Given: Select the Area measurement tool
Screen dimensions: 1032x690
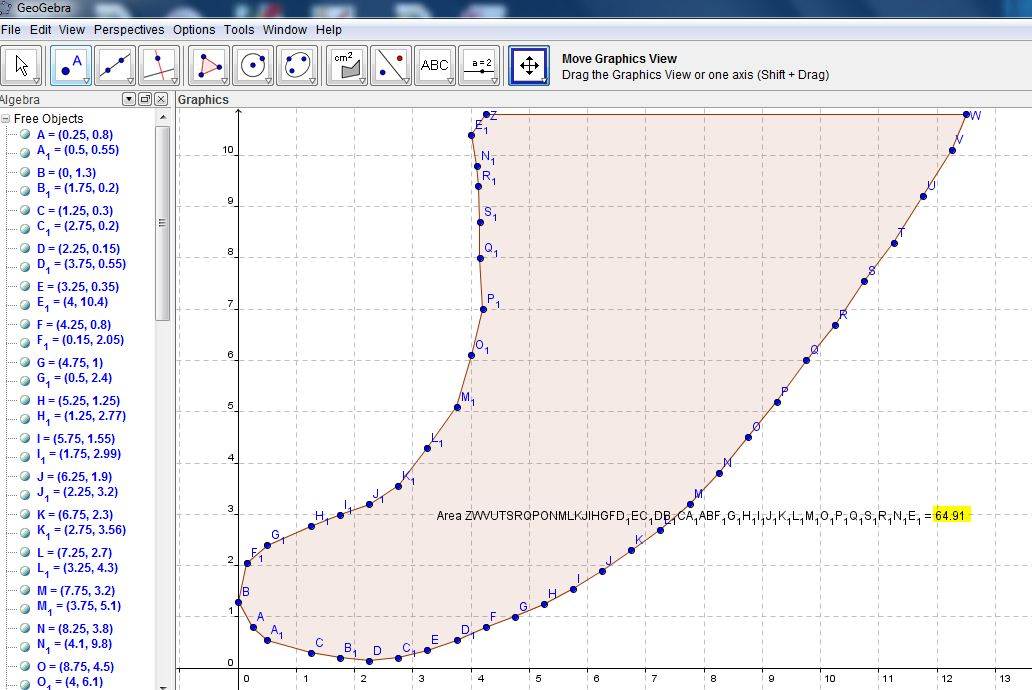Looking at the screenshot, I should (346, 66).
